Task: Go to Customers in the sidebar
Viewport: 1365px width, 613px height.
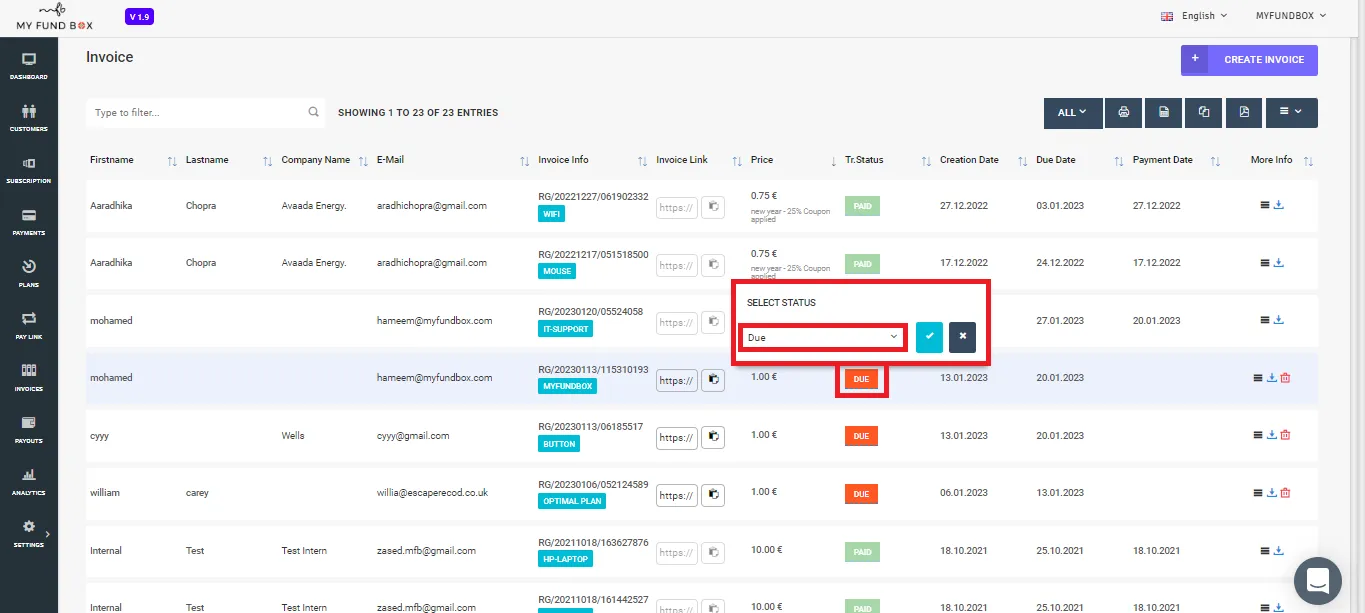Action: (x=28, y=118)
